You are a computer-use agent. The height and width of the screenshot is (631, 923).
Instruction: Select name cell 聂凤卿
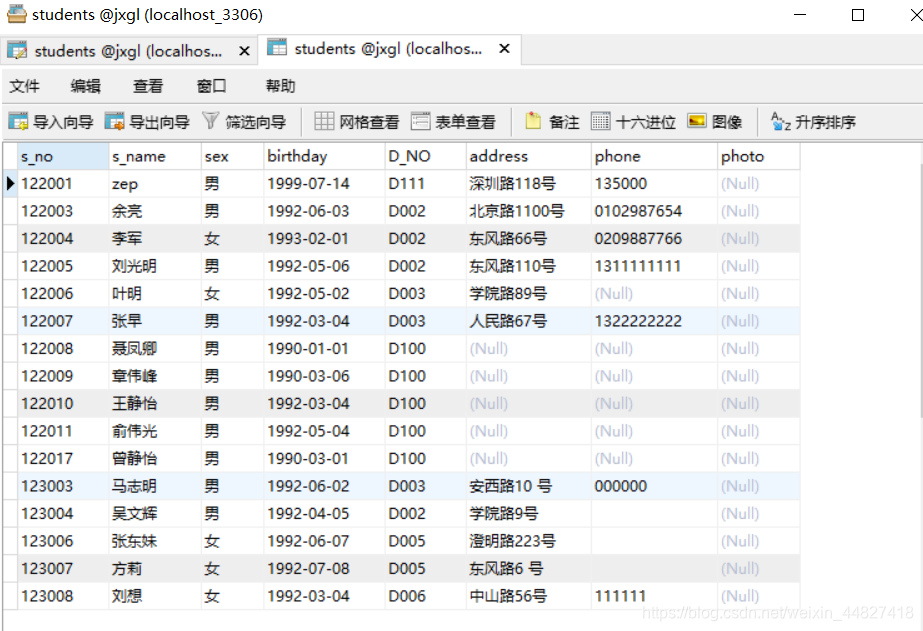(x=155, y=348)
